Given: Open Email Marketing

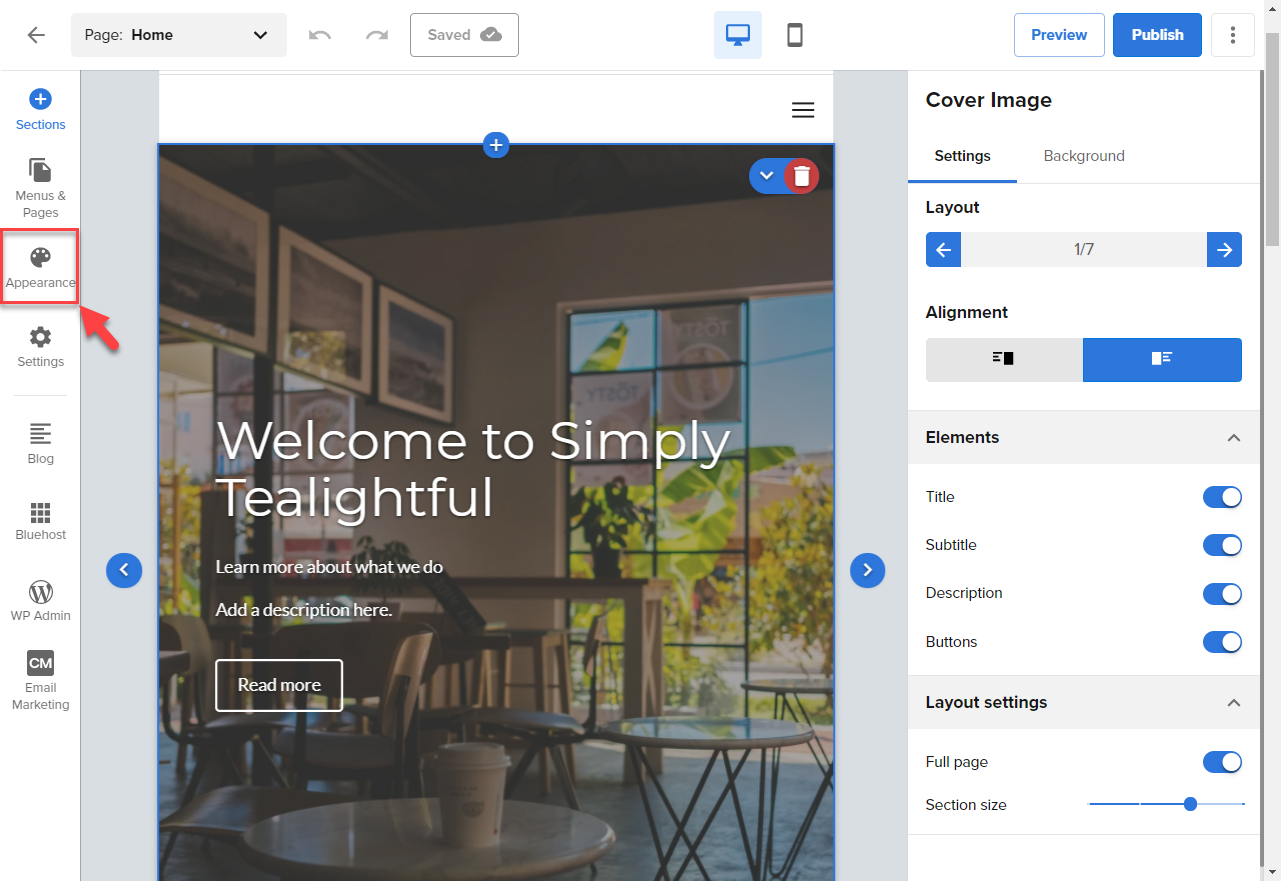Looking at the screenshot, I should 40,681.
